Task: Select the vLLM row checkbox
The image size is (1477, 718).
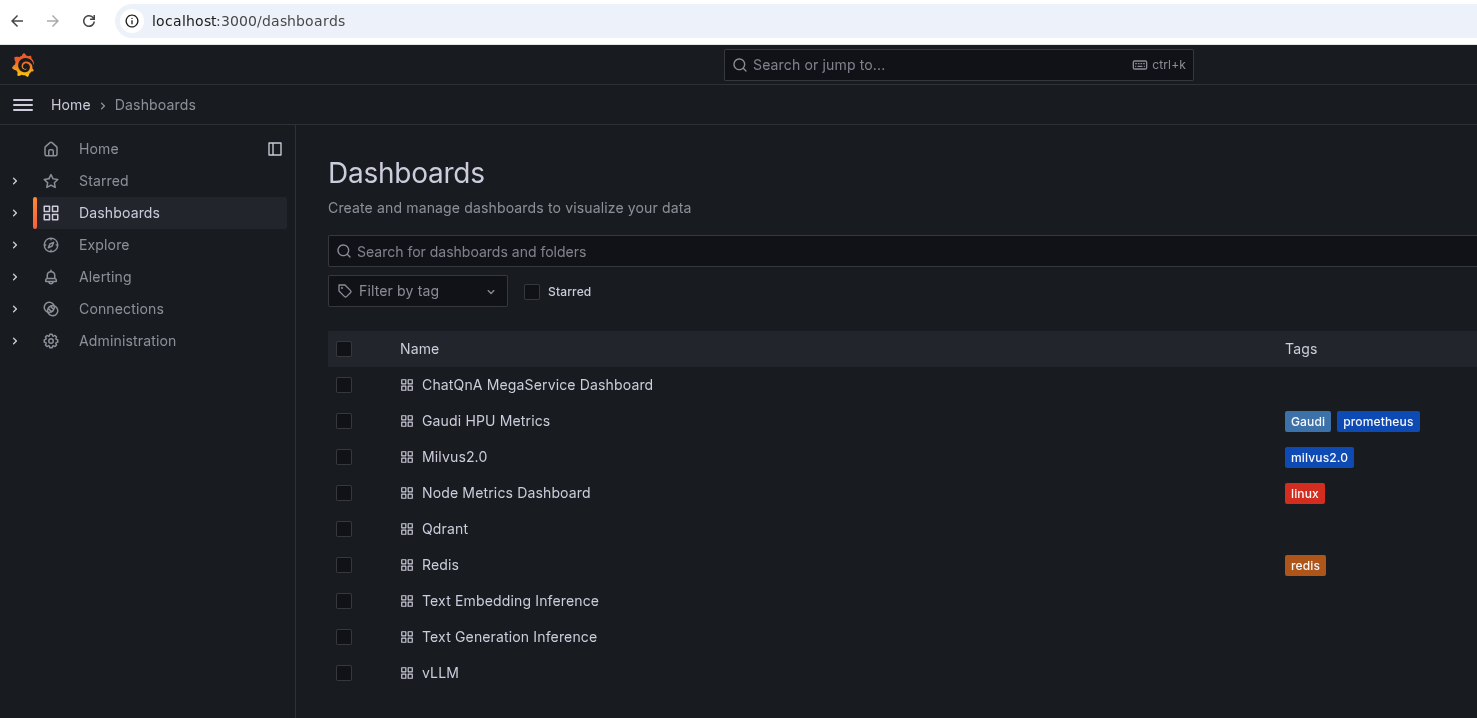Action: click(344, 673)
